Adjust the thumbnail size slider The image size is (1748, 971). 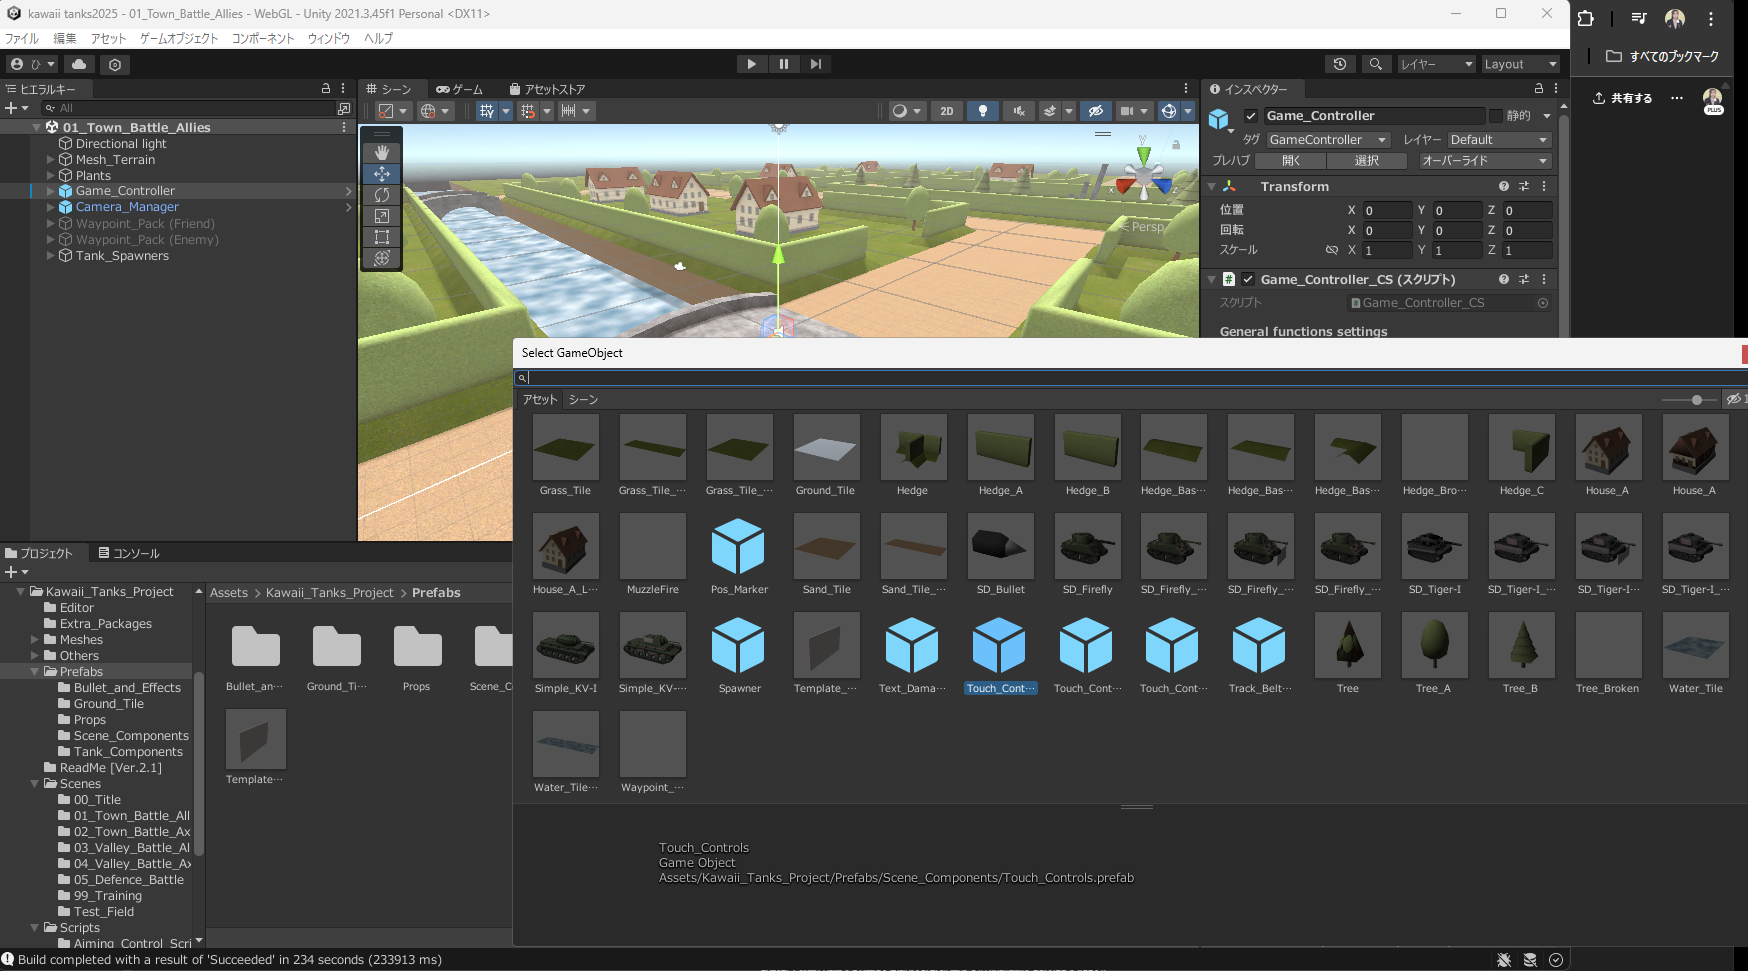point(1696,400)
